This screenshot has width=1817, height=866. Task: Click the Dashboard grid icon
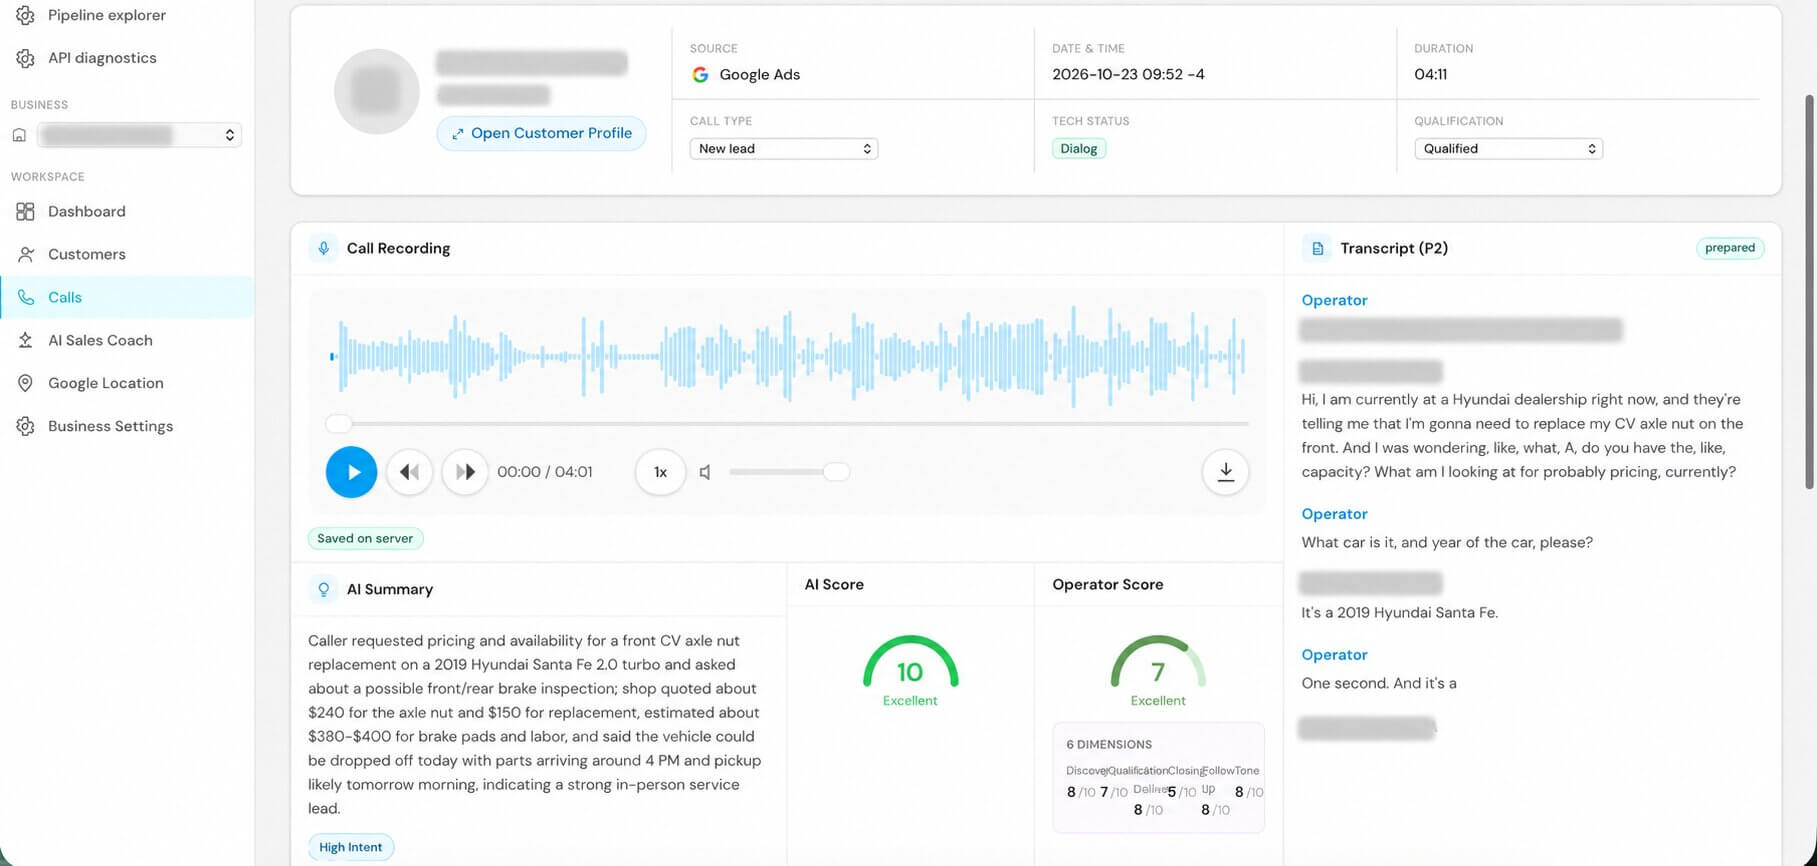[x=25, y=211]
